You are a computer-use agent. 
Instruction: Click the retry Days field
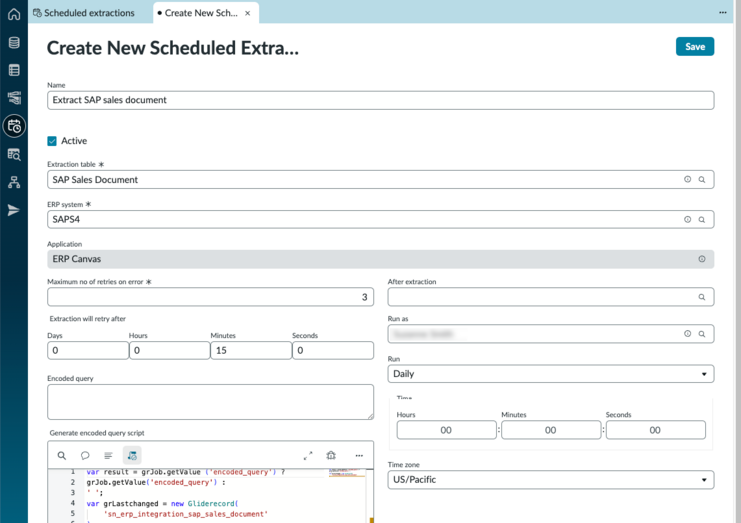(x=88, y=351)
